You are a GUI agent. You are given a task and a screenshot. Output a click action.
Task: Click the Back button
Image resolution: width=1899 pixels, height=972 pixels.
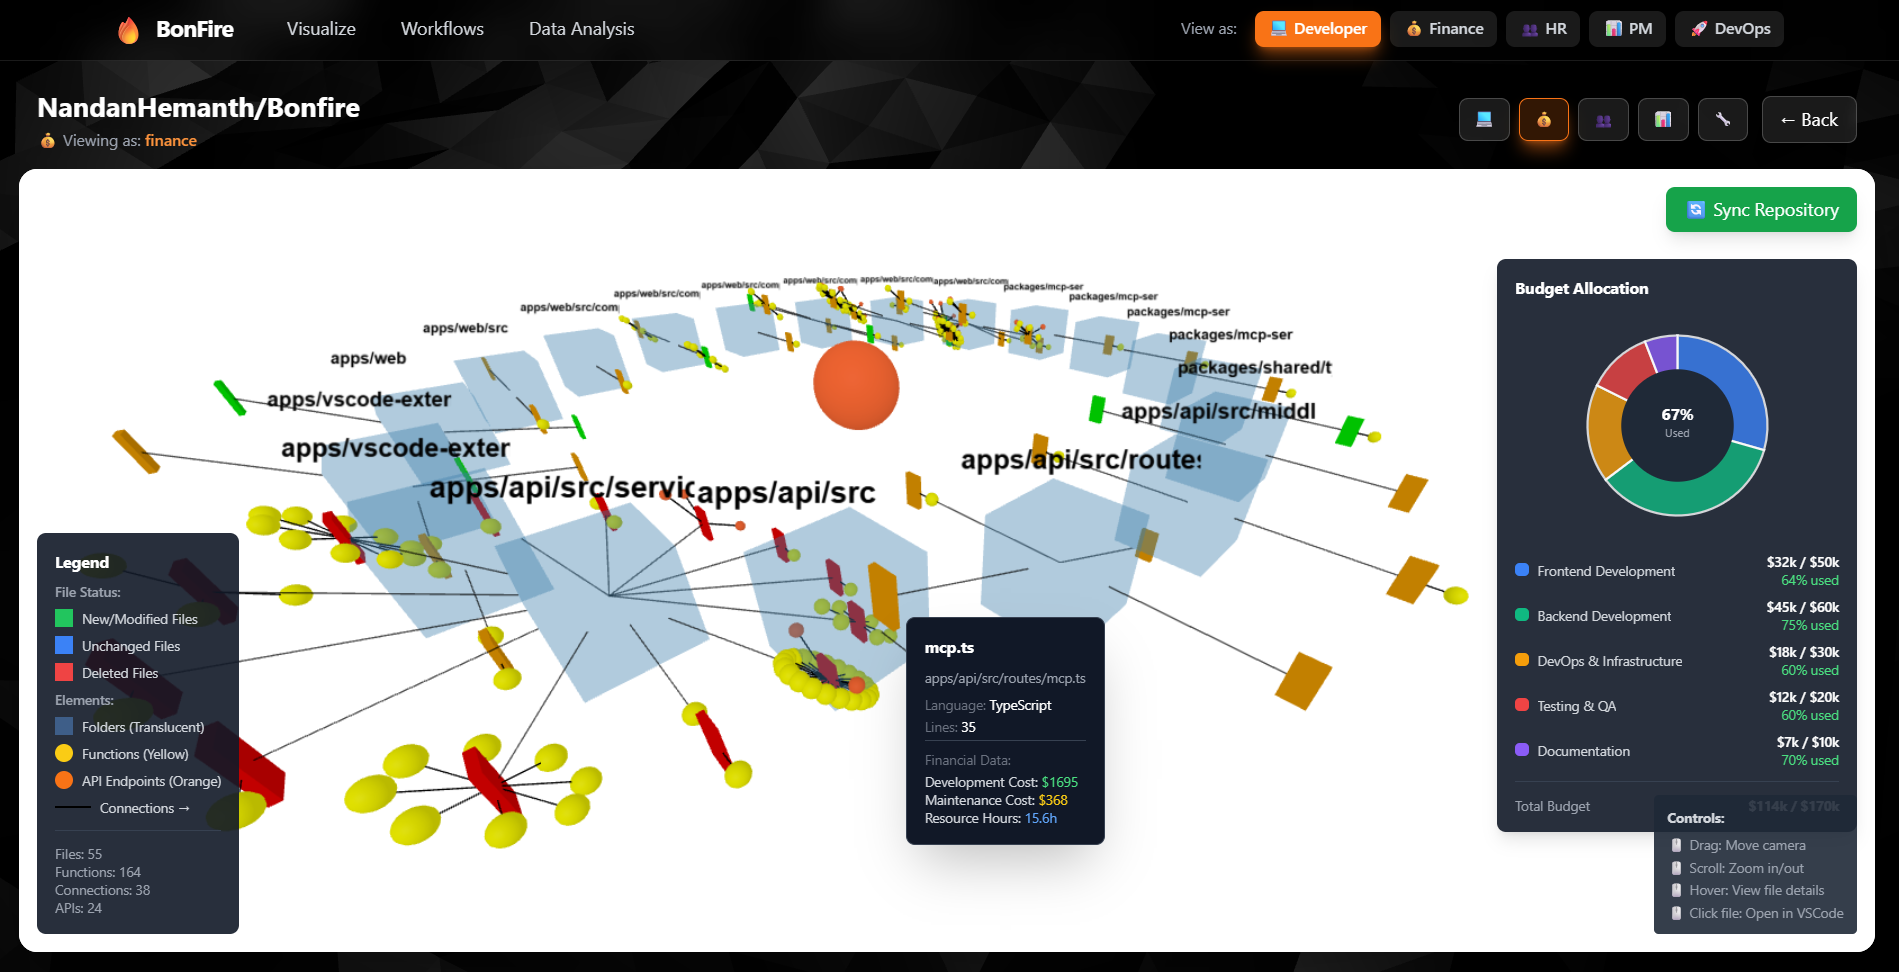click(1809, 120)
